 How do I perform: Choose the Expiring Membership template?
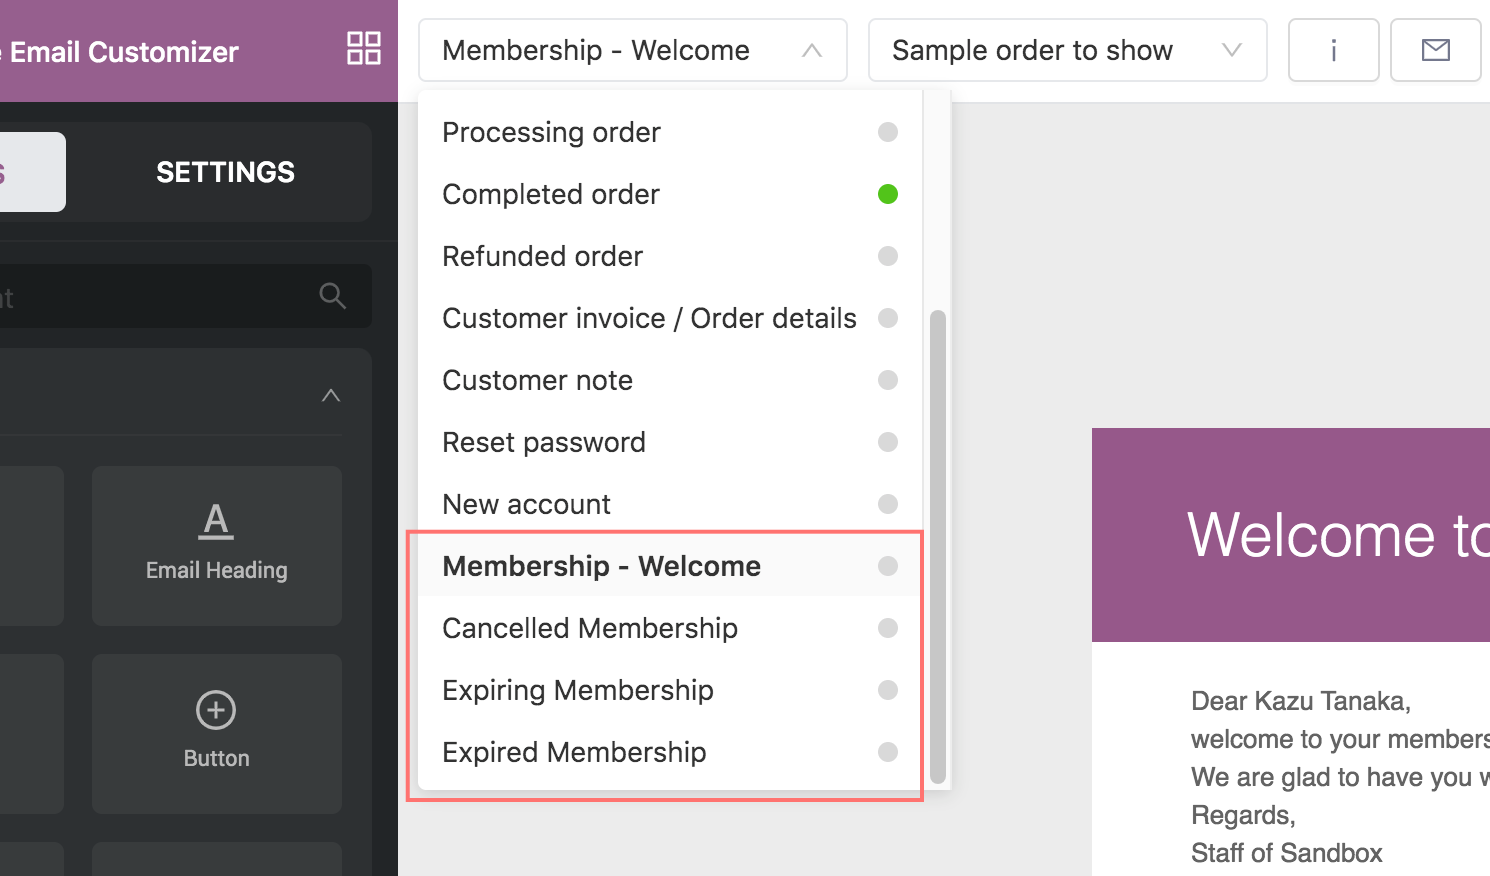coord(669,690)
